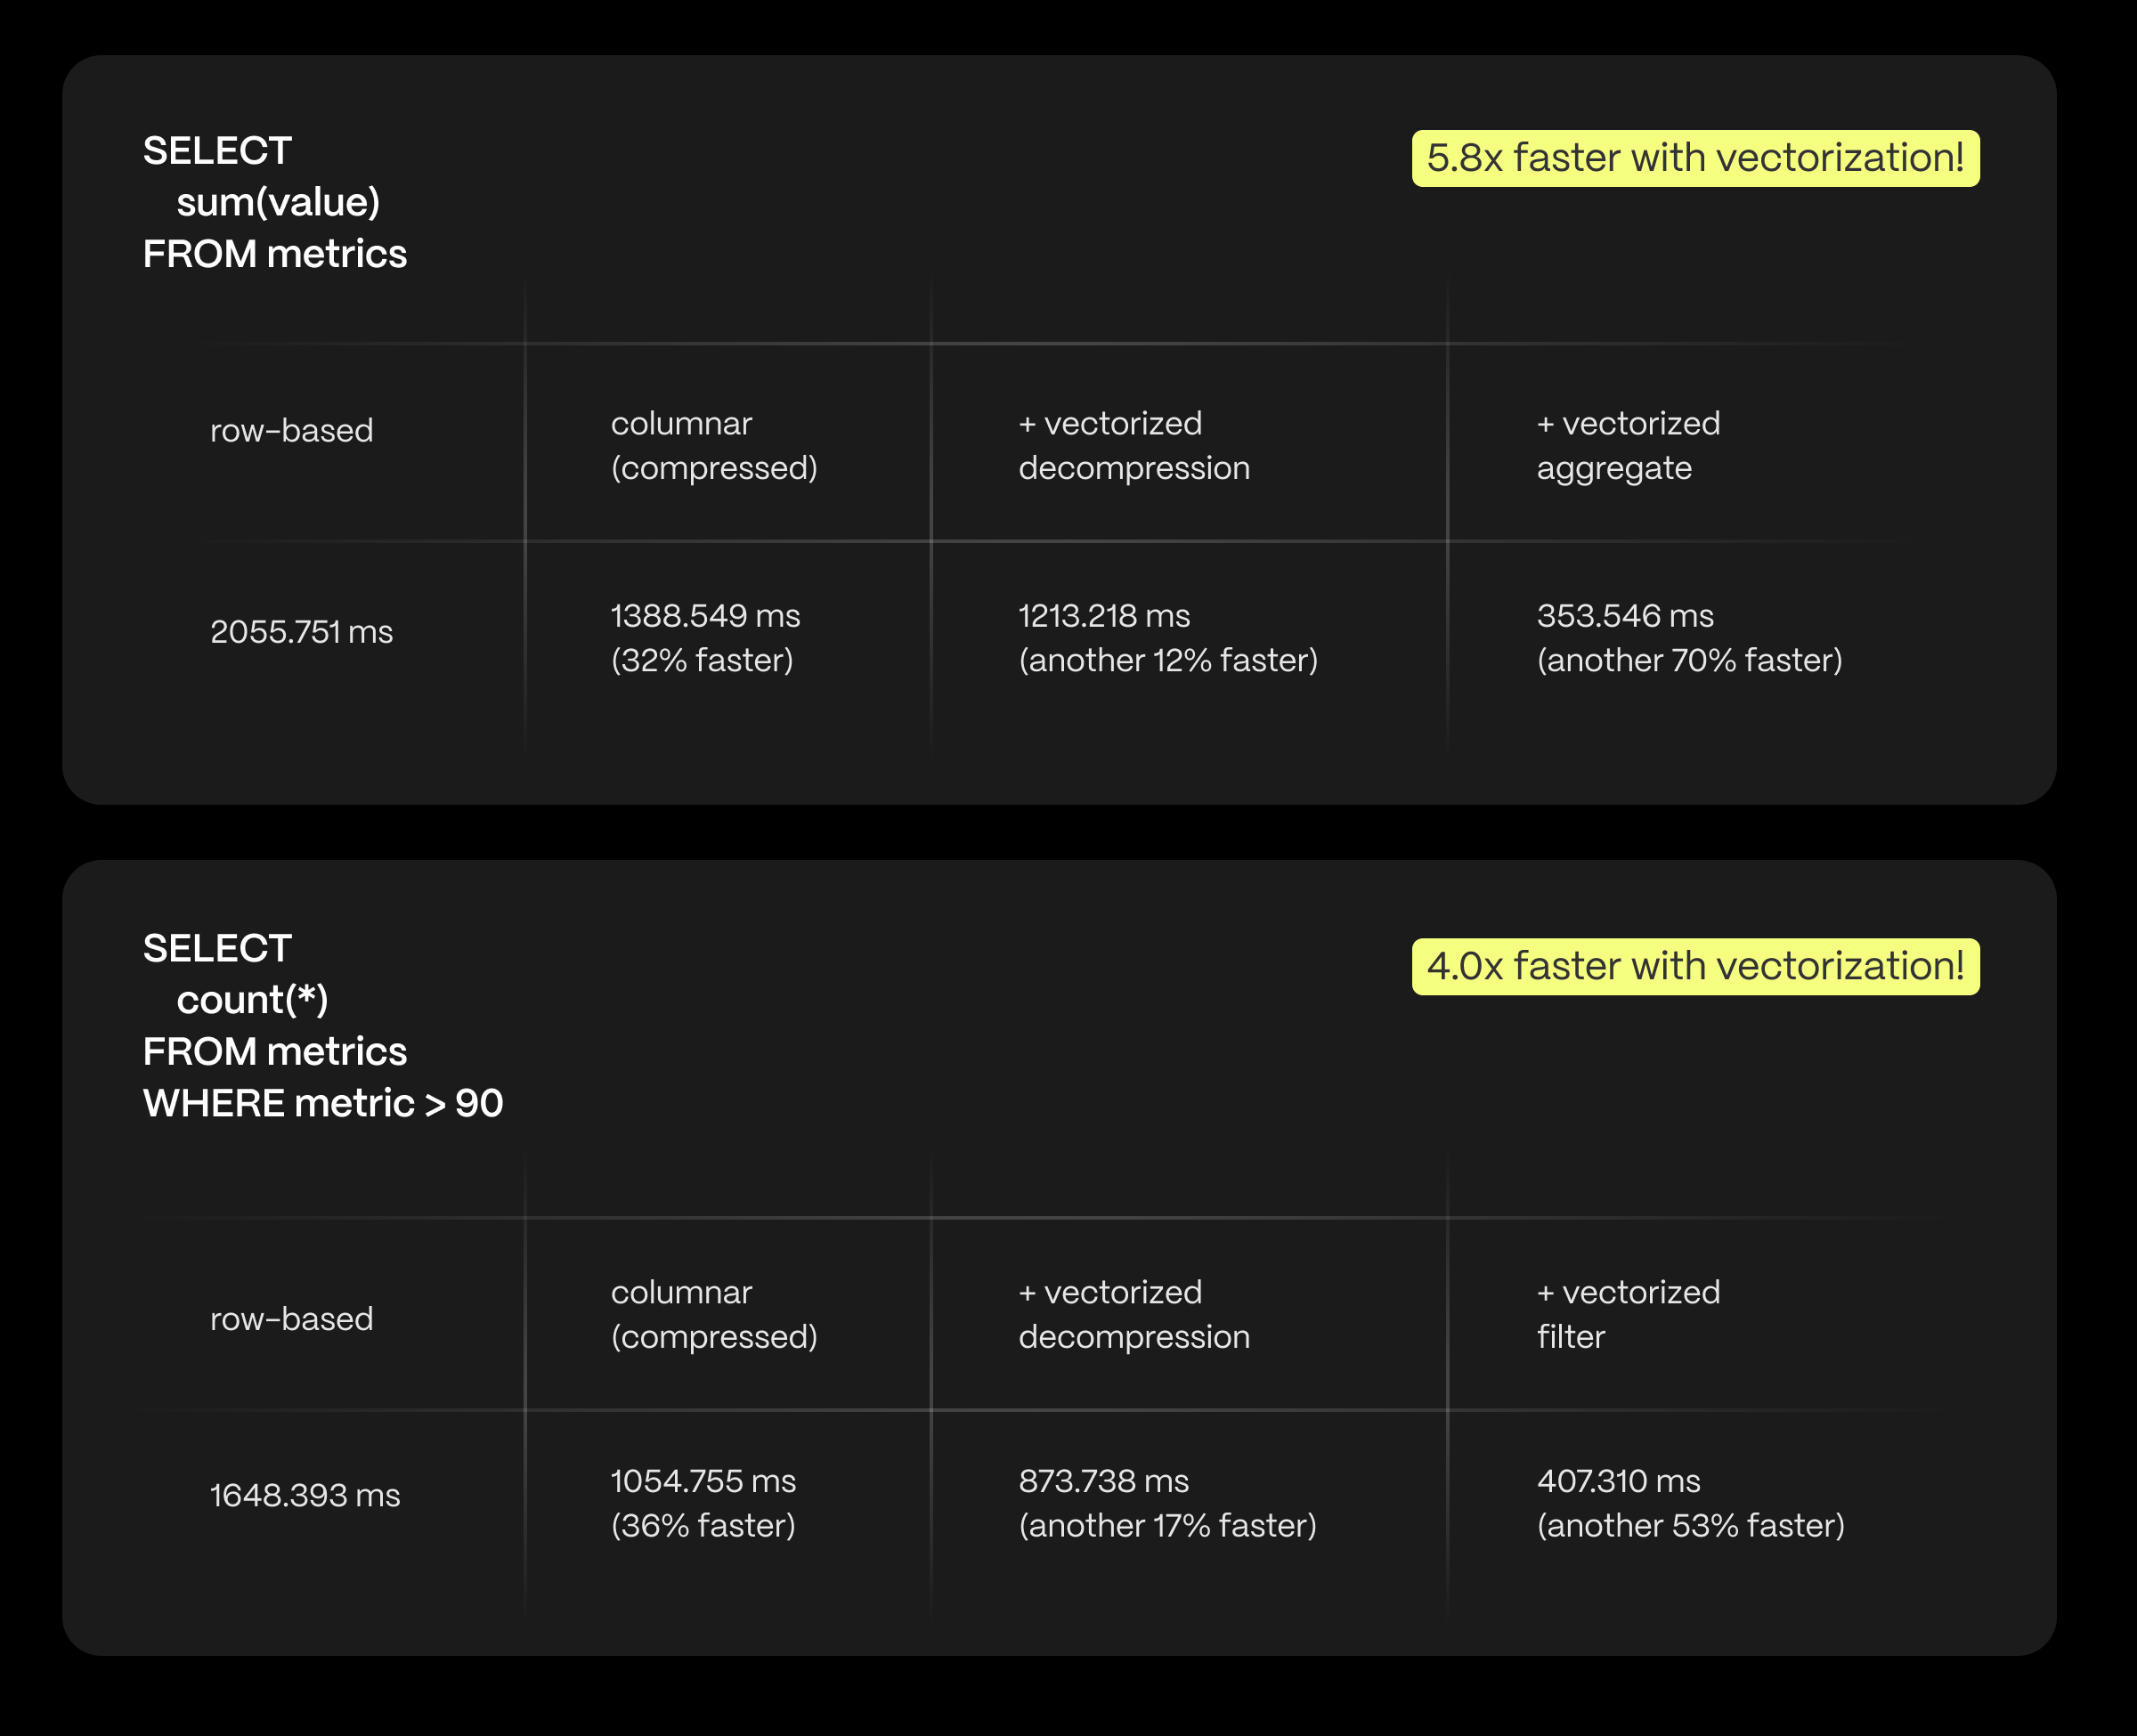
Task: Click the "1648.393 ms" row-based result
Action: pos(305,1495)
